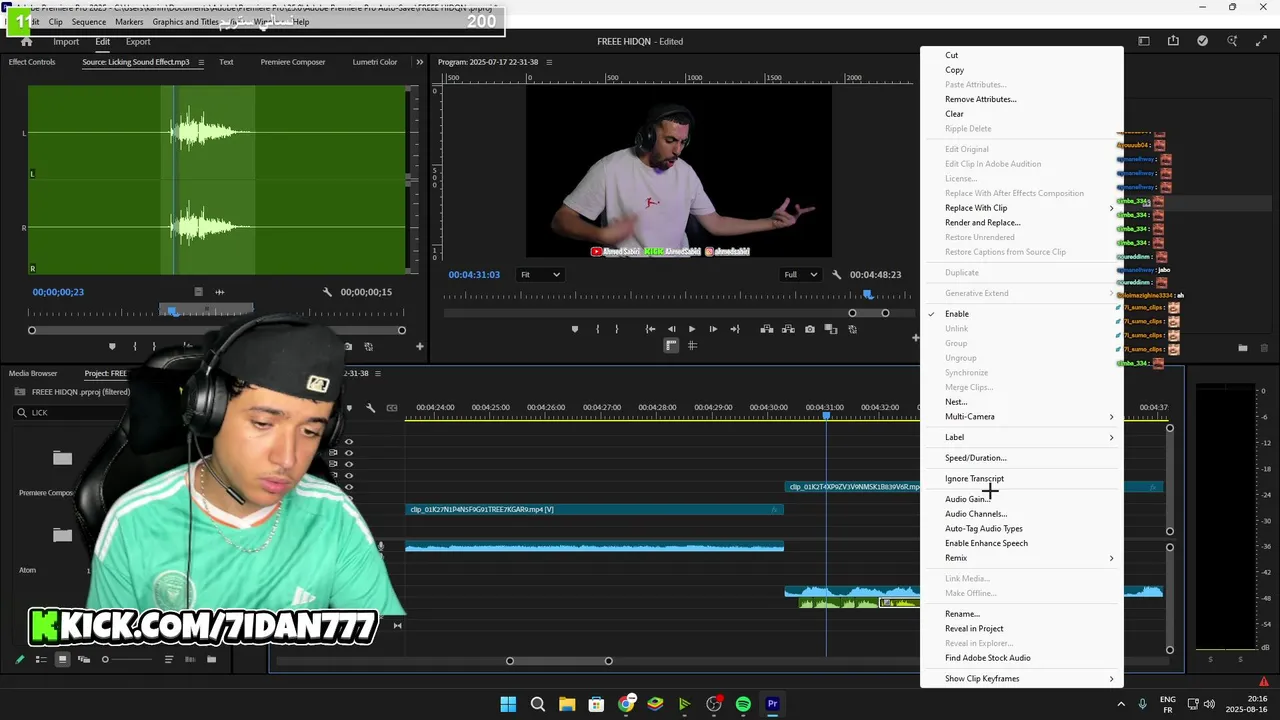Expand Remix submenu
This screenshot has height=720, width=1280.
1021,558
